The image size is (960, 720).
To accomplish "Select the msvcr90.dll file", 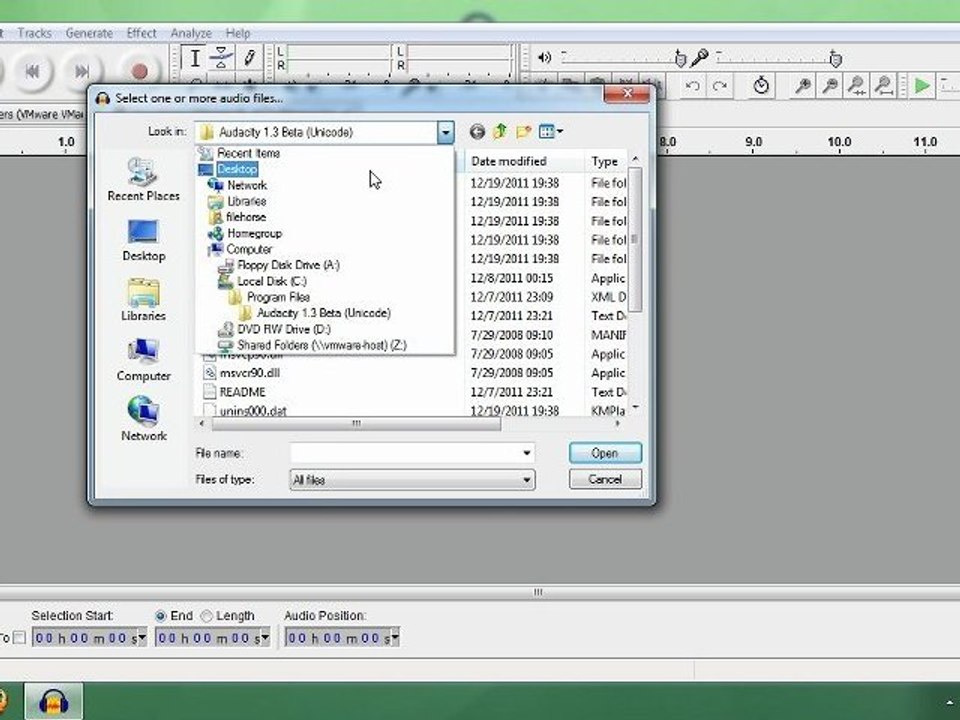I will coord(250,373).
